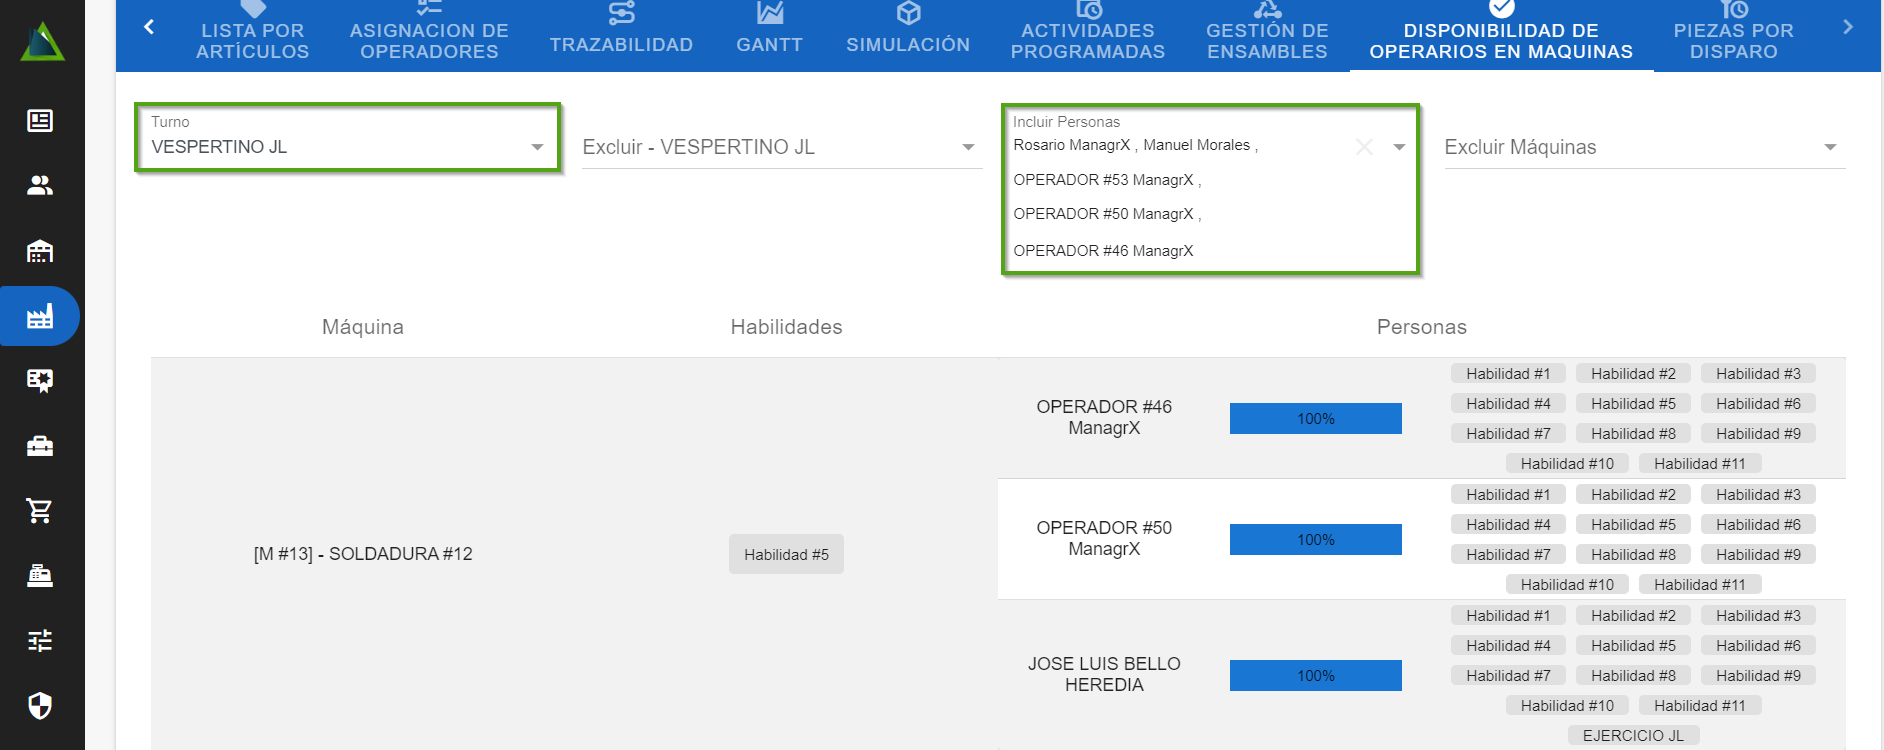Image resolution: width=1884 pixels, height=750 pixels.
Task: Click the shield icon in the sidebar
Action: click(x=40, y=706)
